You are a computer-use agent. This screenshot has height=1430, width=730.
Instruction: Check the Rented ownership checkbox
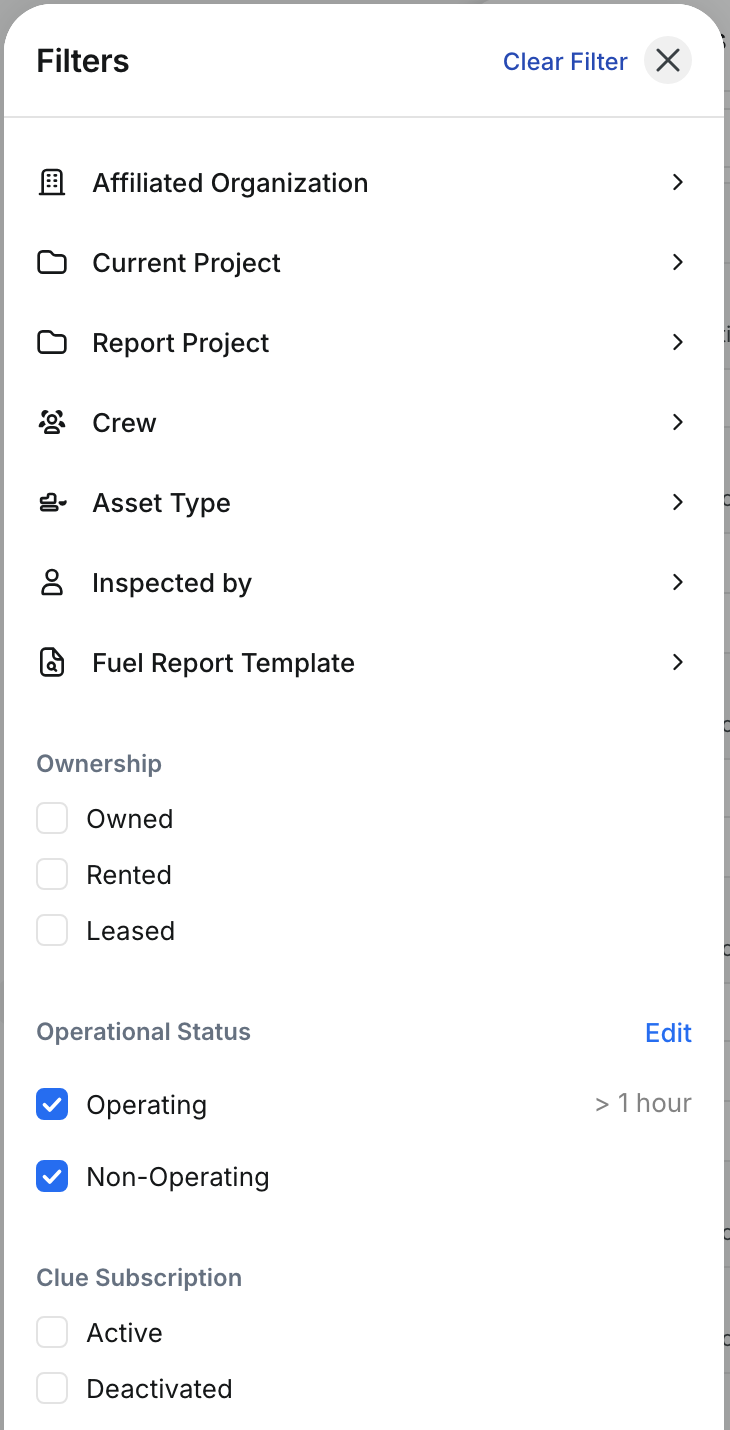click(x=52, y=874)
